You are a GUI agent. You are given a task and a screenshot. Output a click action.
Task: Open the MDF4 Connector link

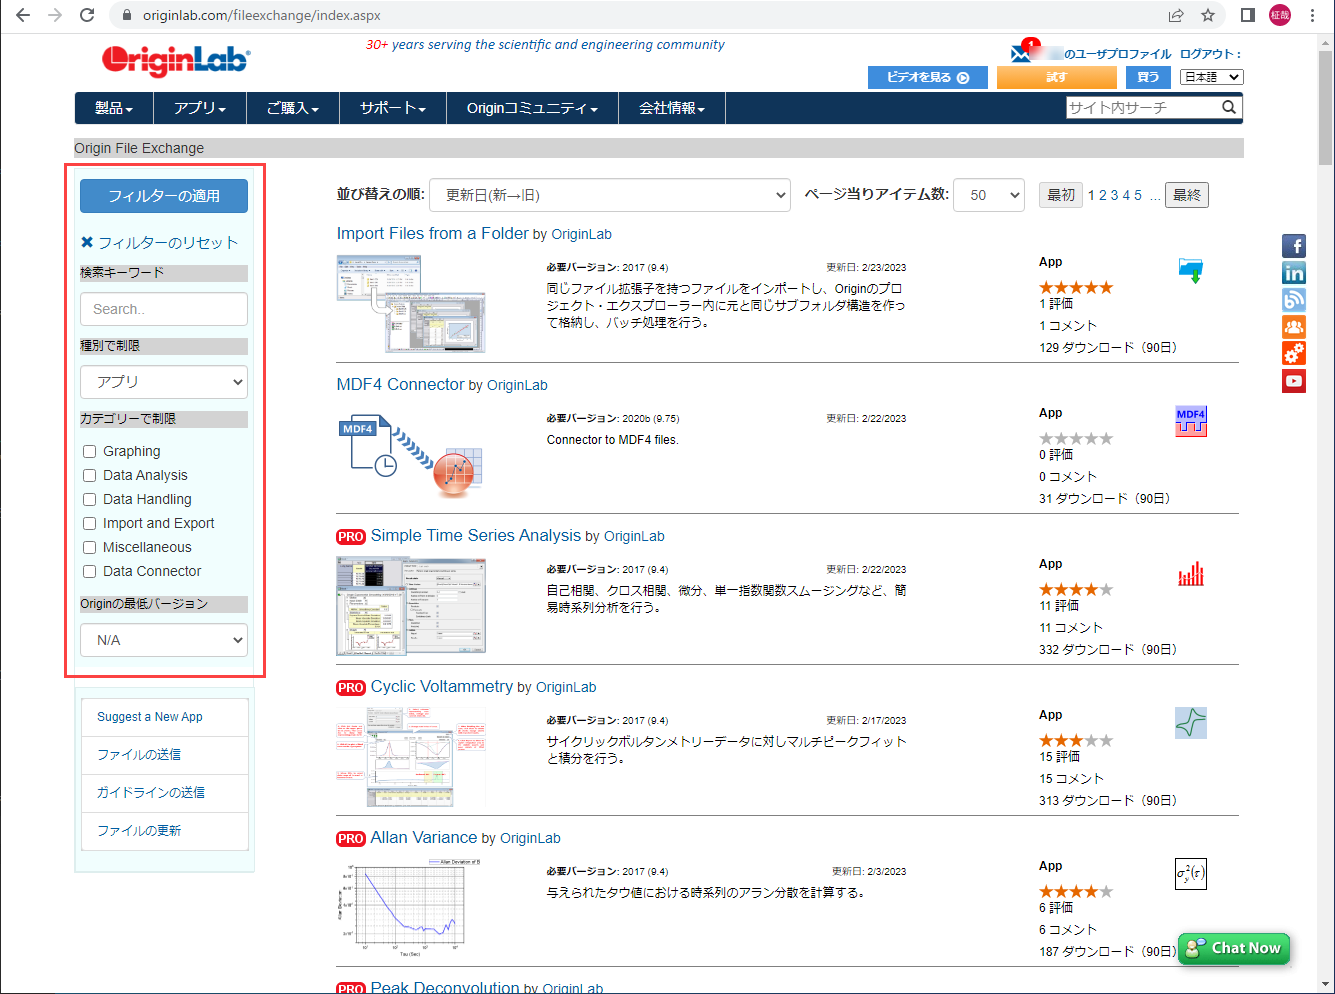400,384
